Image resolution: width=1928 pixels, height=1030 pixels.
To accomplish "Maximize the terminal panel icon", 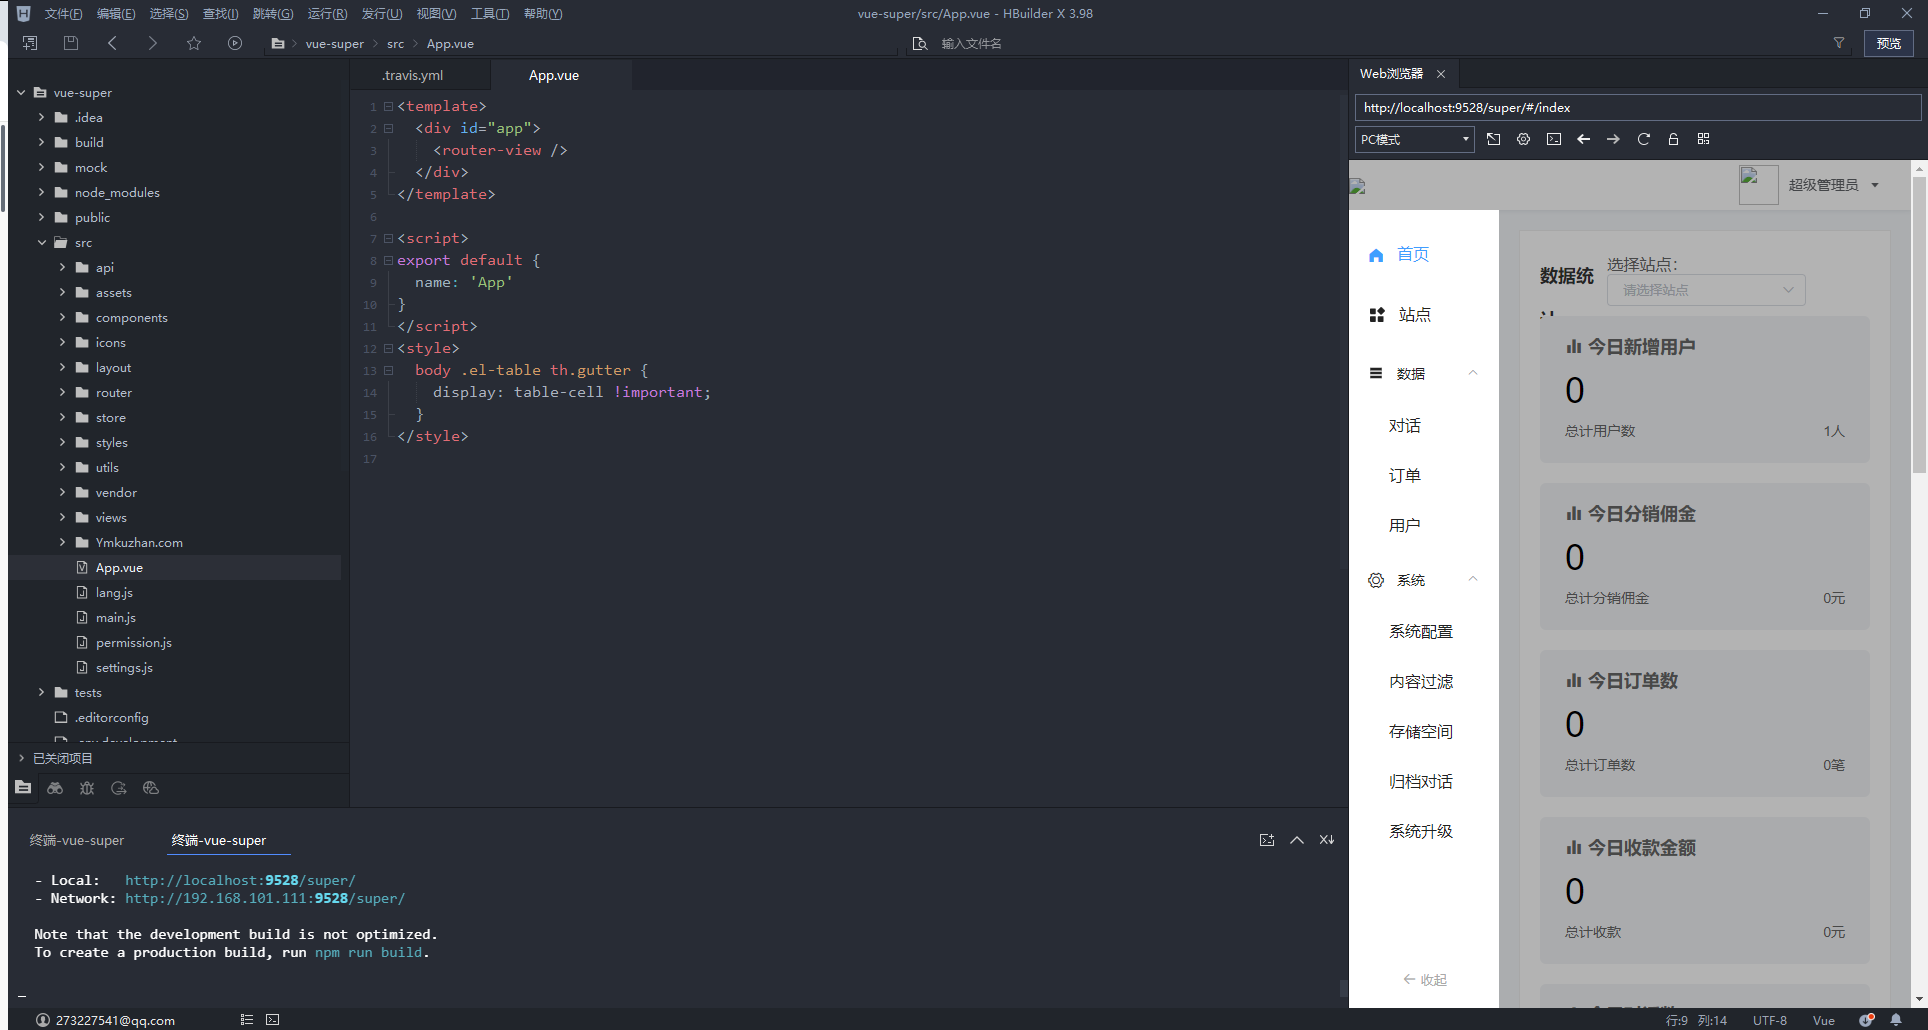I will 1267,840.
